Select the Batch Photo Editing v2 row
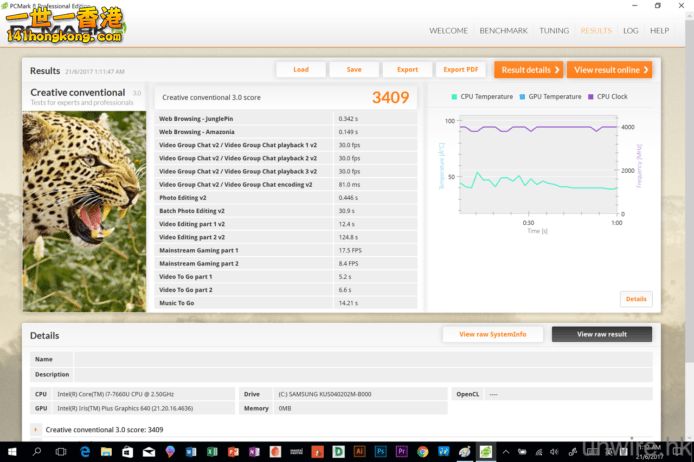Screen dimensions: 694x462 pyautogui.click(x=286, y=211)
